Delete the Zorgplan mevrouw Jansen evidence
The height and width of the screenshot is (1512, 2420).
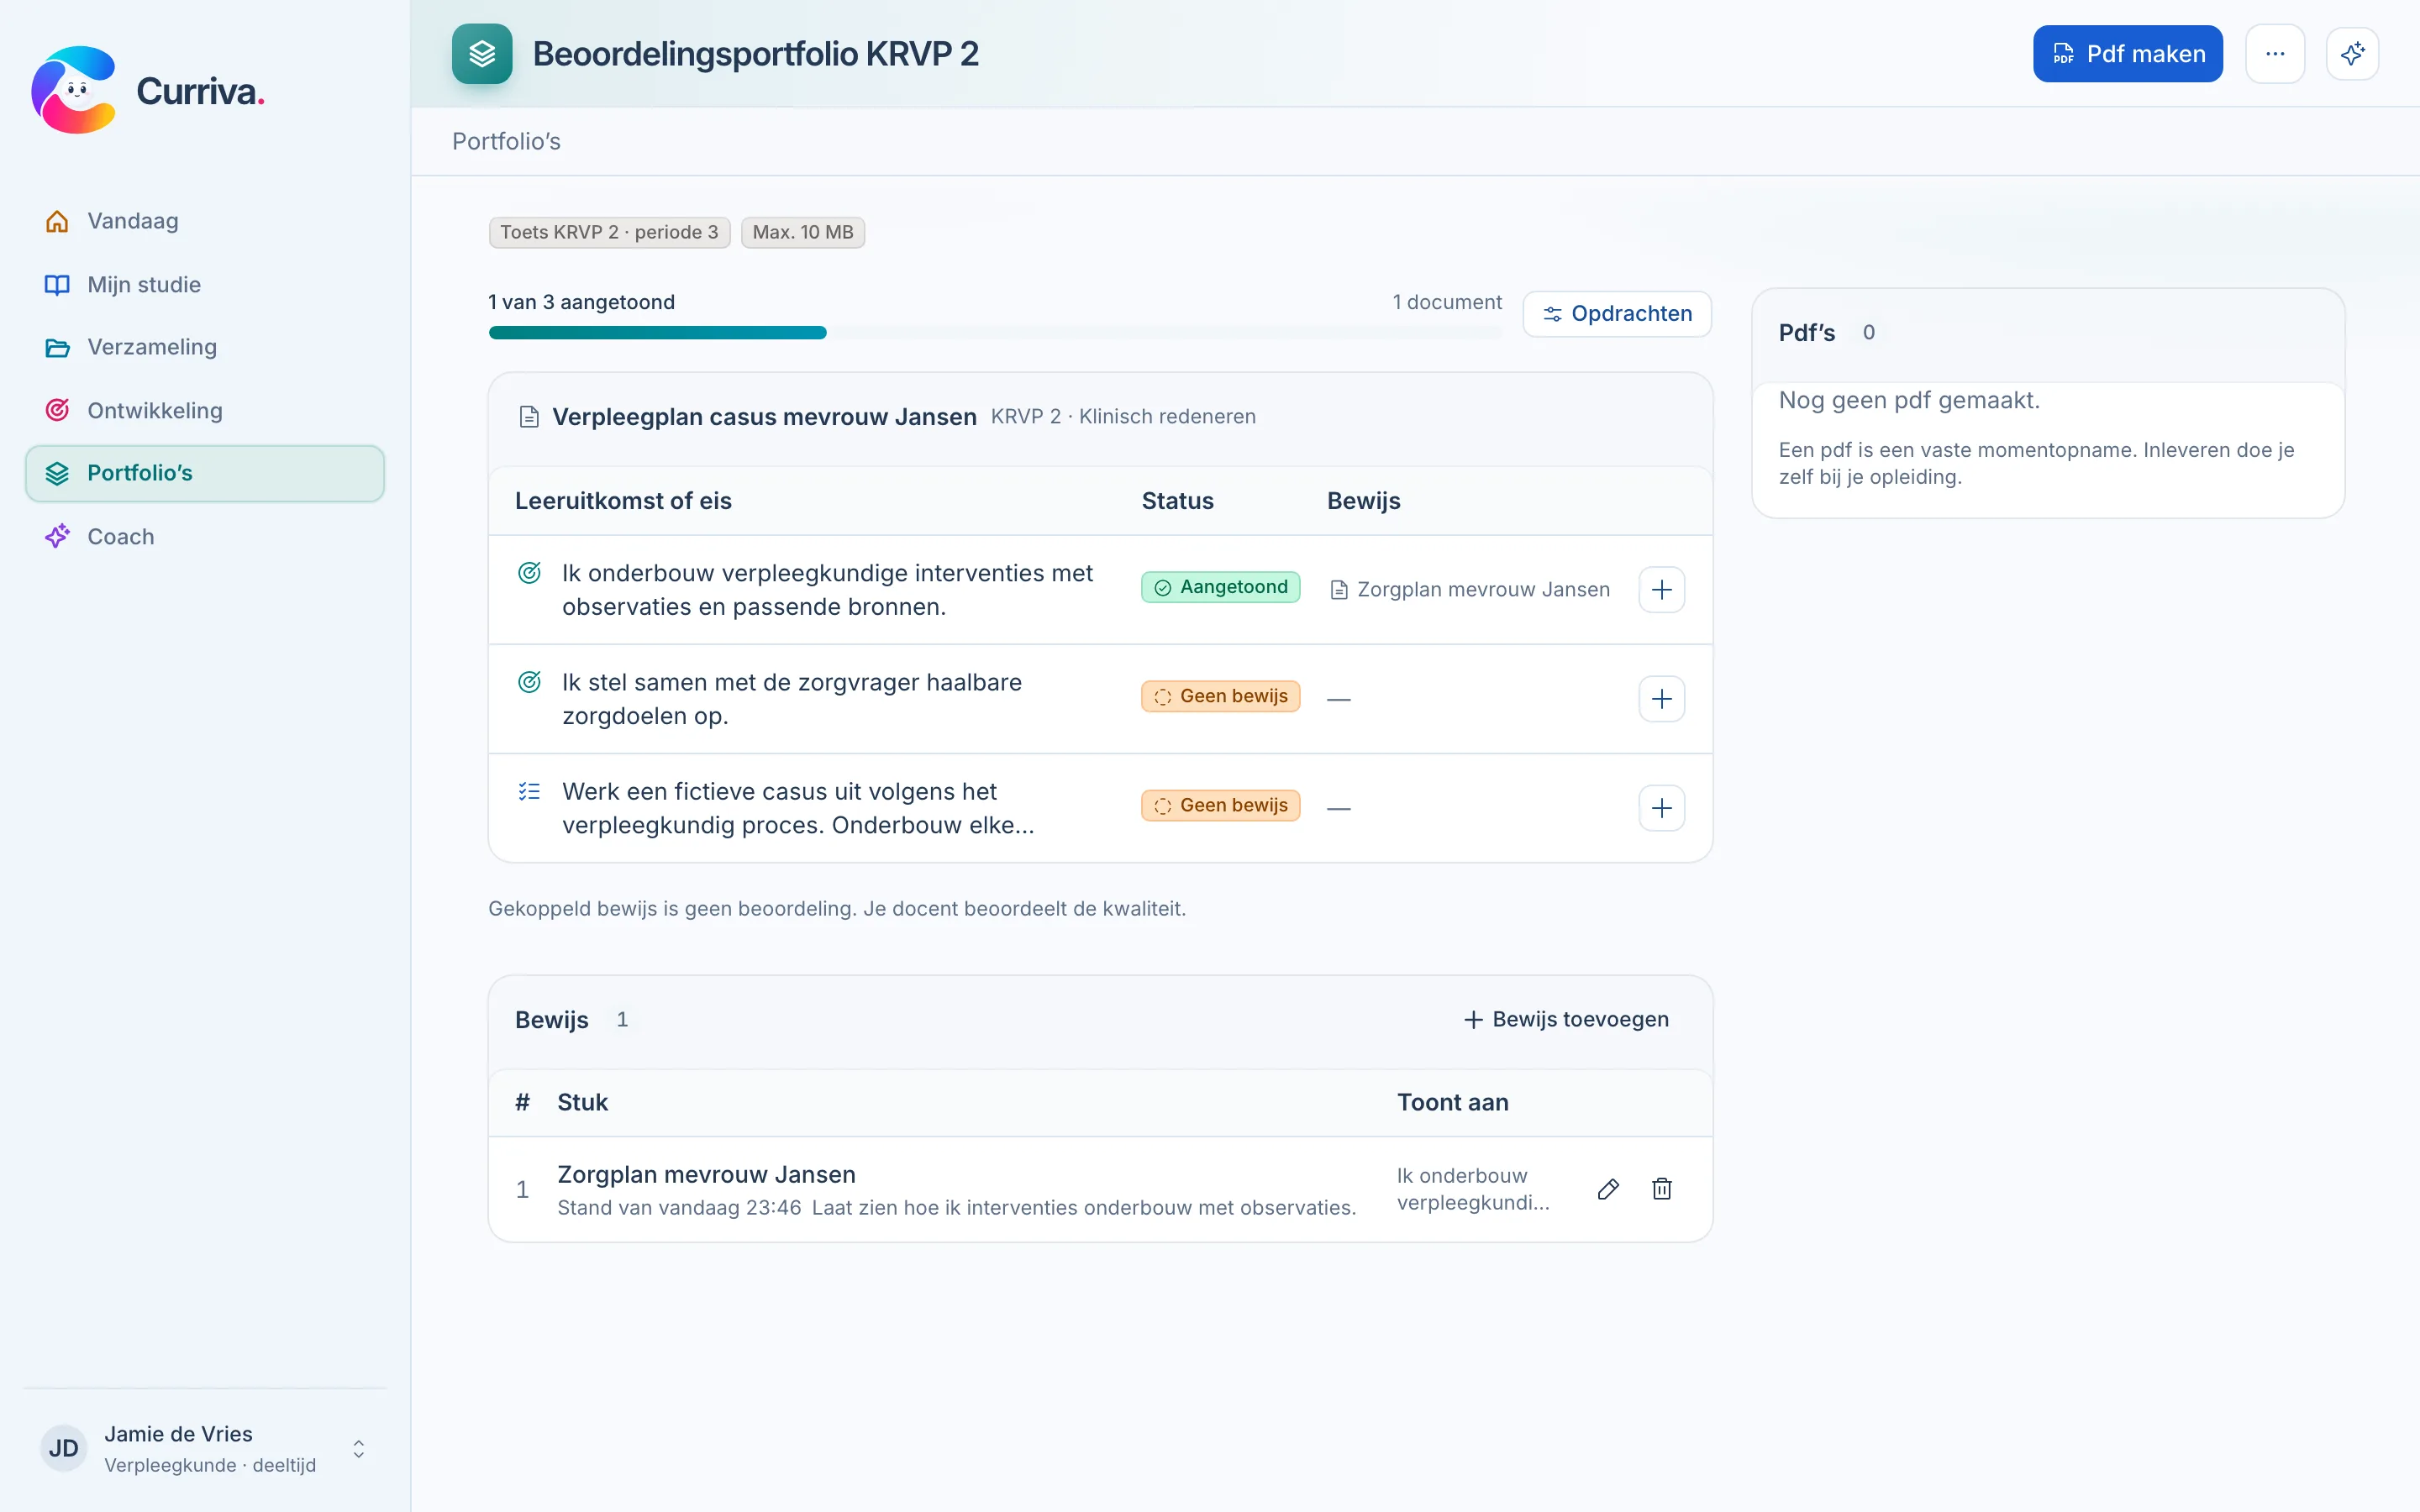(1661, 1189)
